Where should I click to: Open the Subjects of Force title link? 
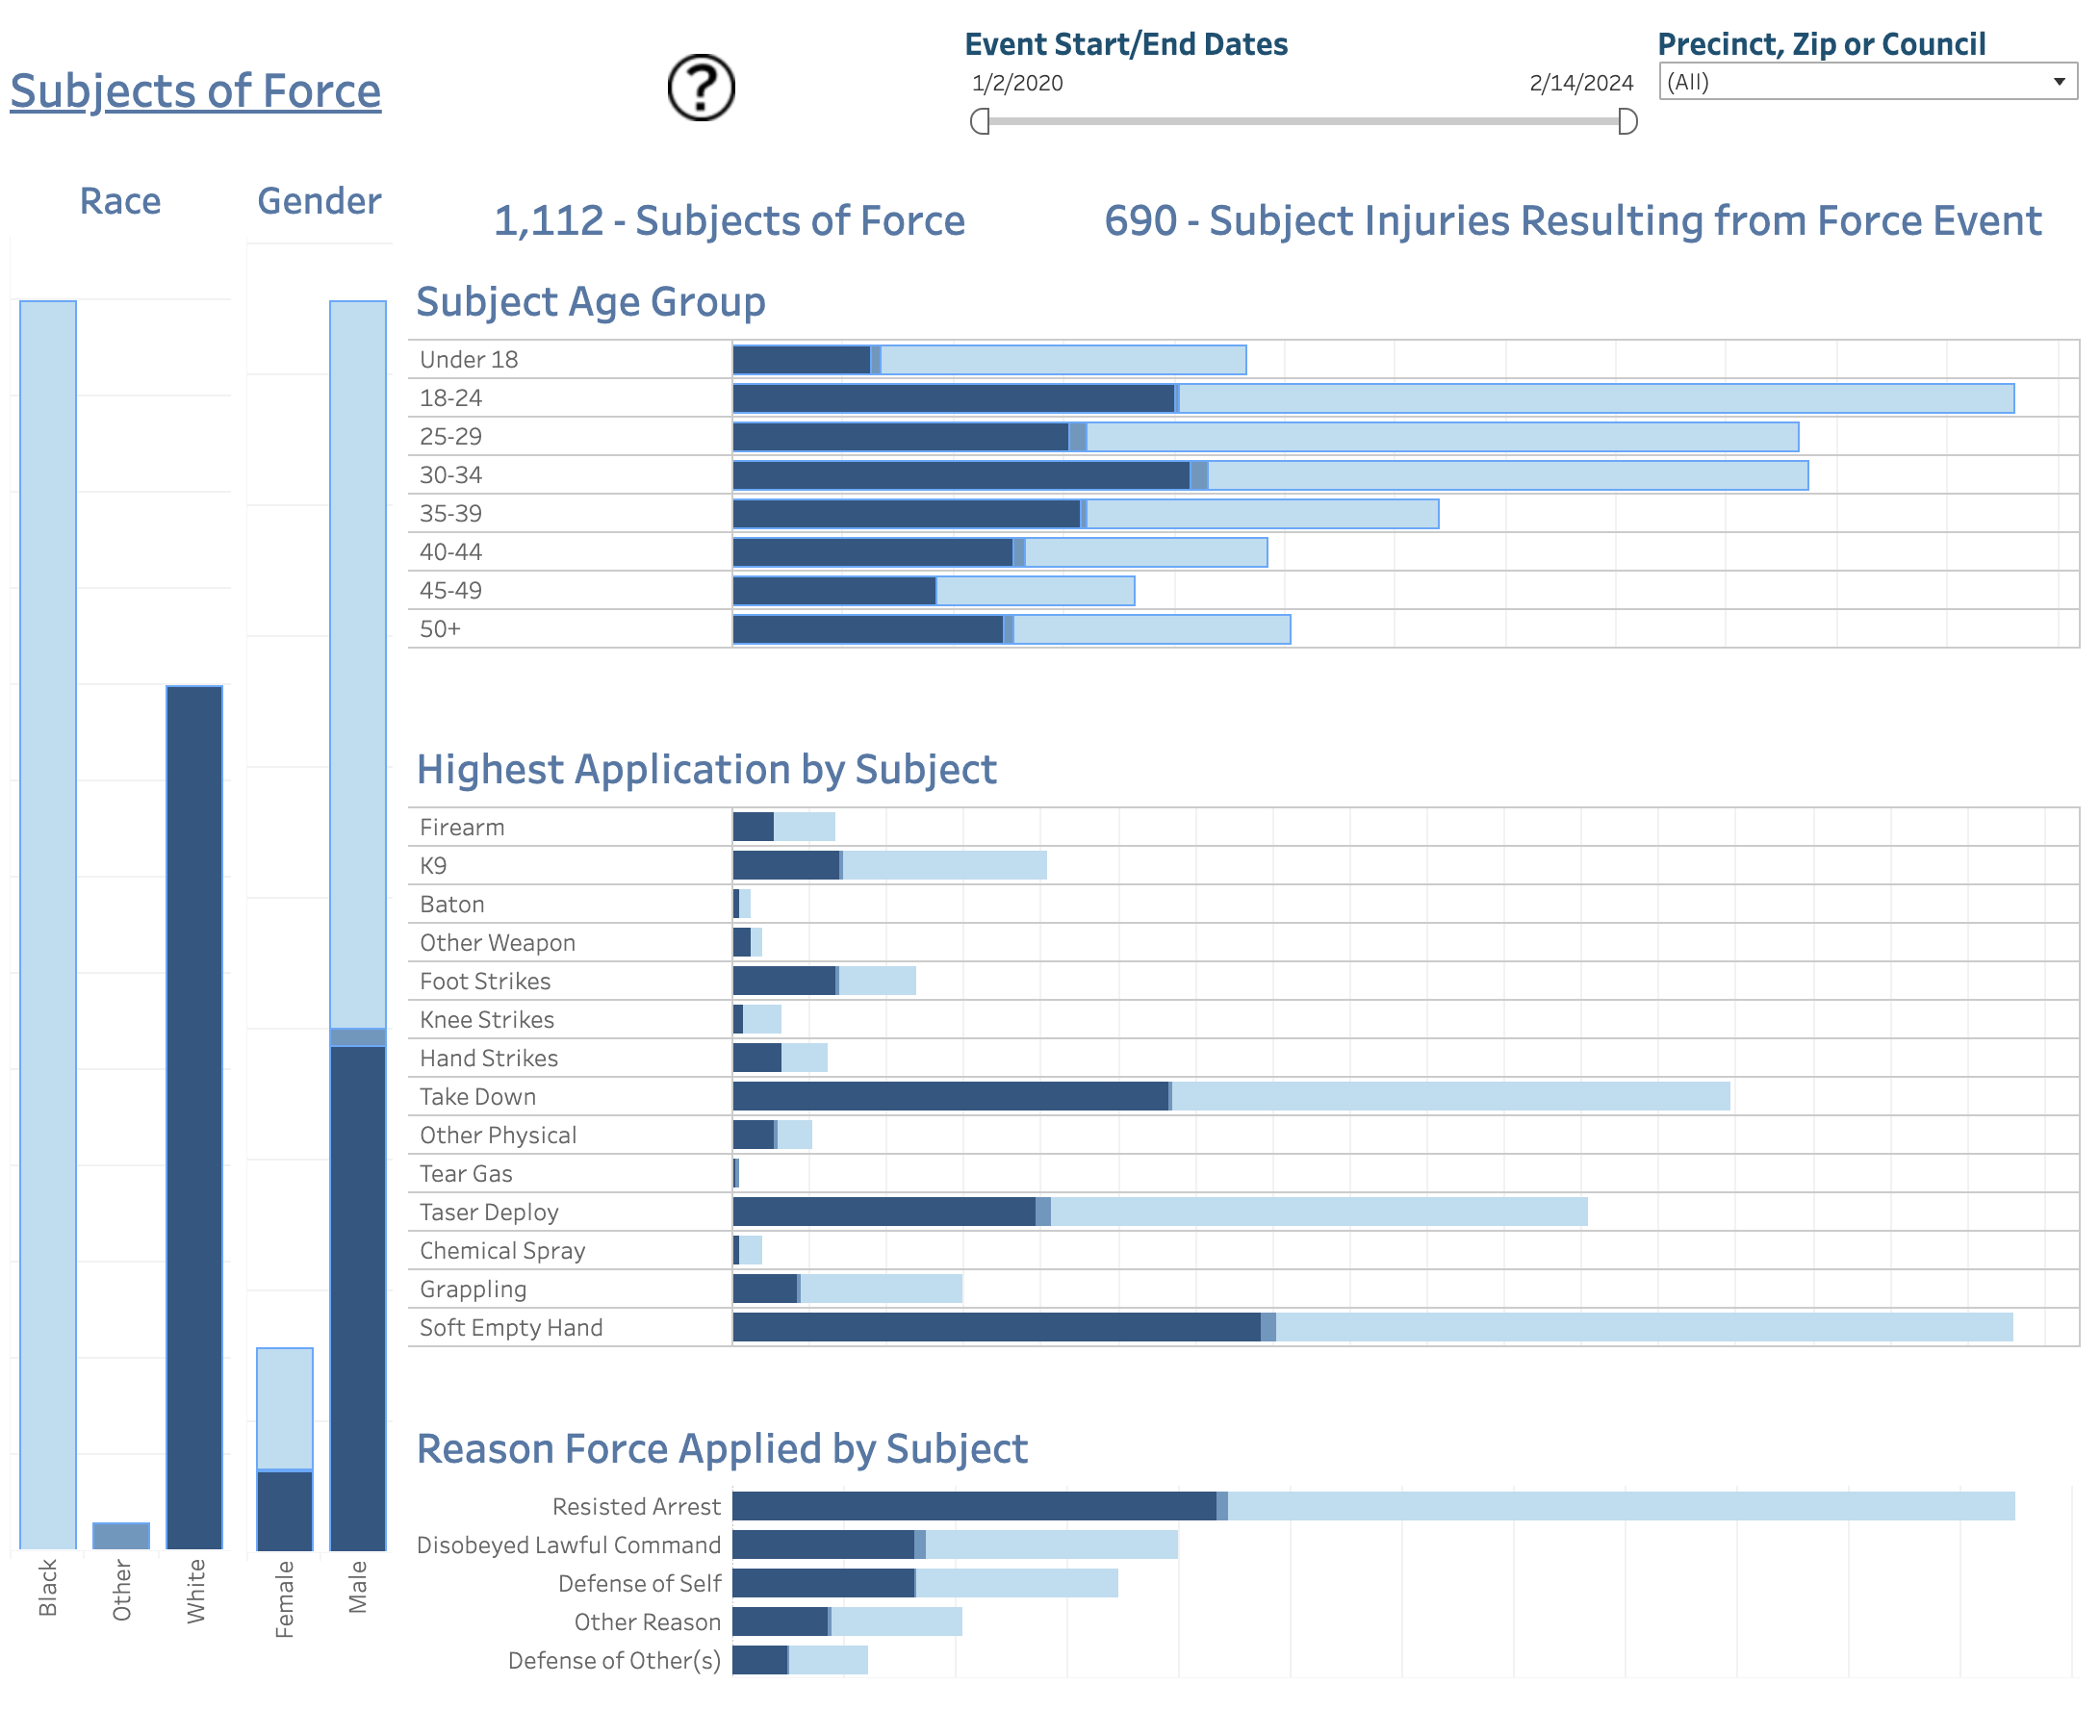[196, 91]
